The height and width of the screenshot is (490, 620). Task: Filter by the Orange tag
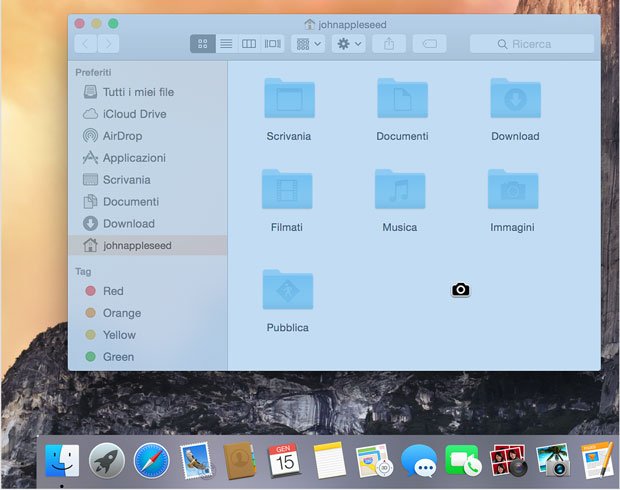click(147, 313)
